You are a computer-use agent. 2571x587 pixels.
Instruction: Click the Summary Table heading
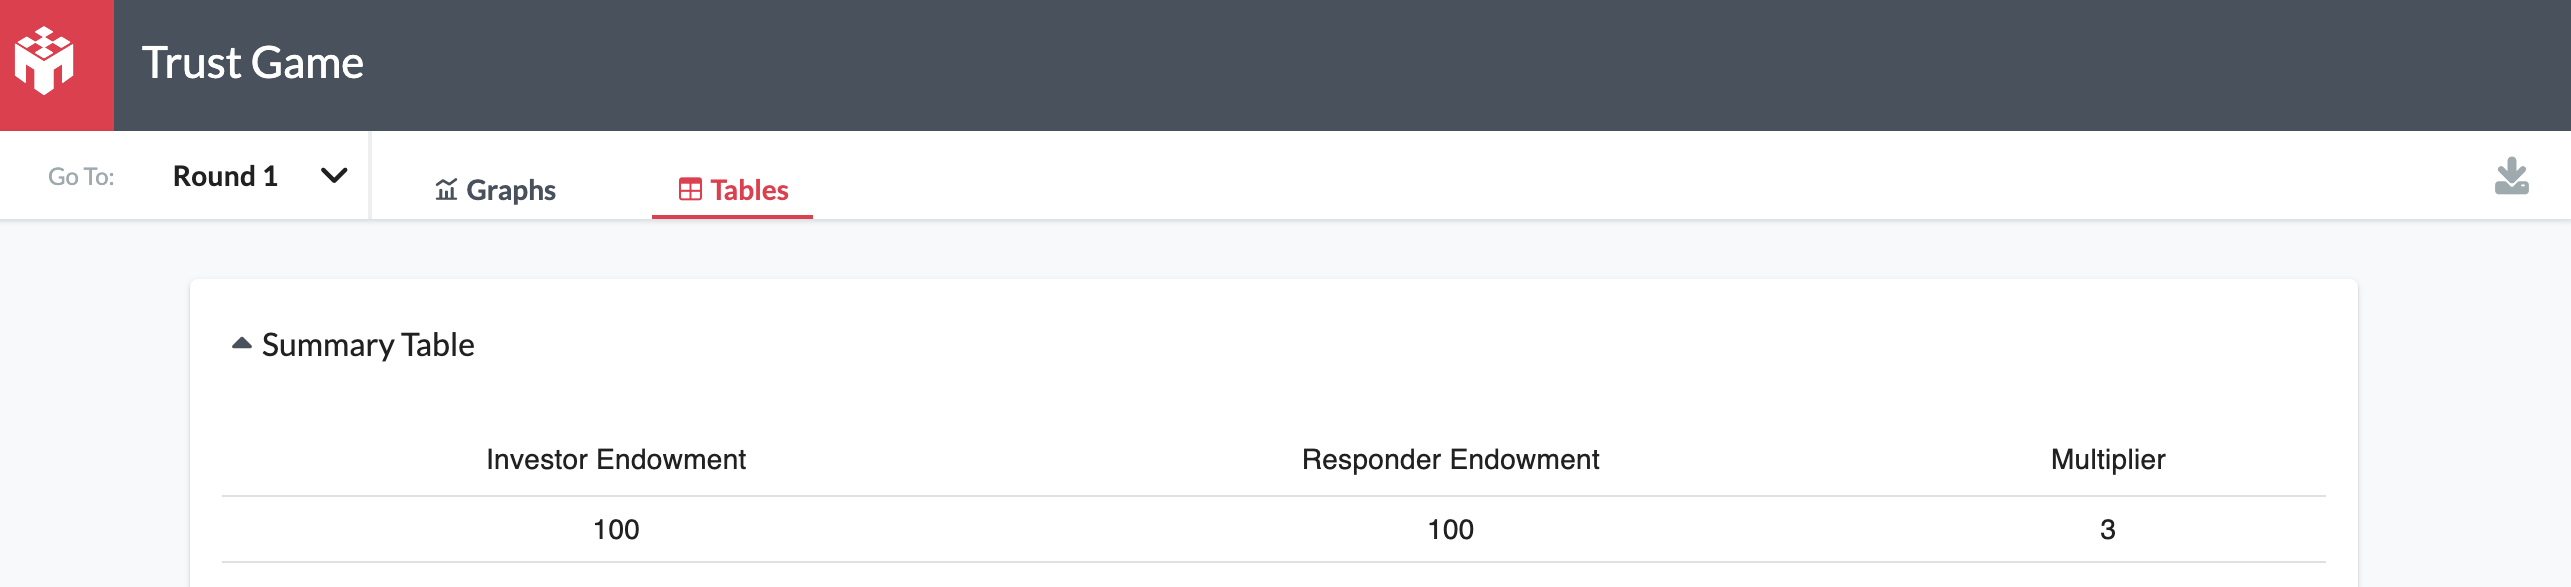368,345
